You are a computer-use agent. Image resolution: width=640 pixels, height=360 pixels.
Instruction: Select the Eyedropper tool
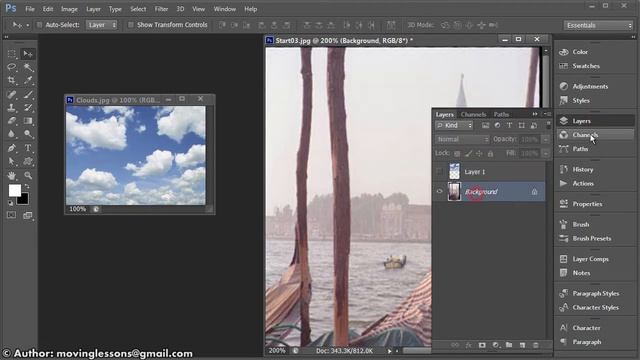pos(28,80)
